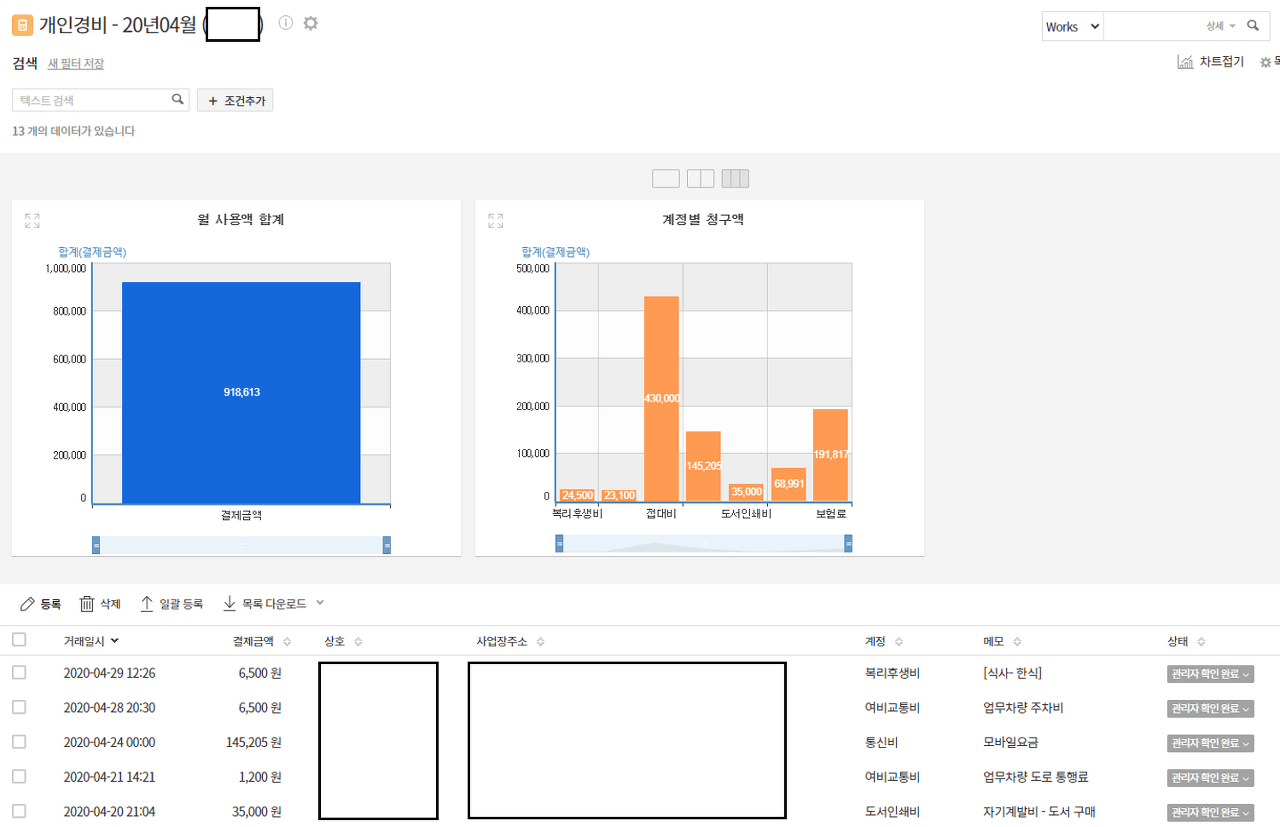Click the 조건추가 button
The height and width of the screenshot is (827, 1280).
point(235,100)
